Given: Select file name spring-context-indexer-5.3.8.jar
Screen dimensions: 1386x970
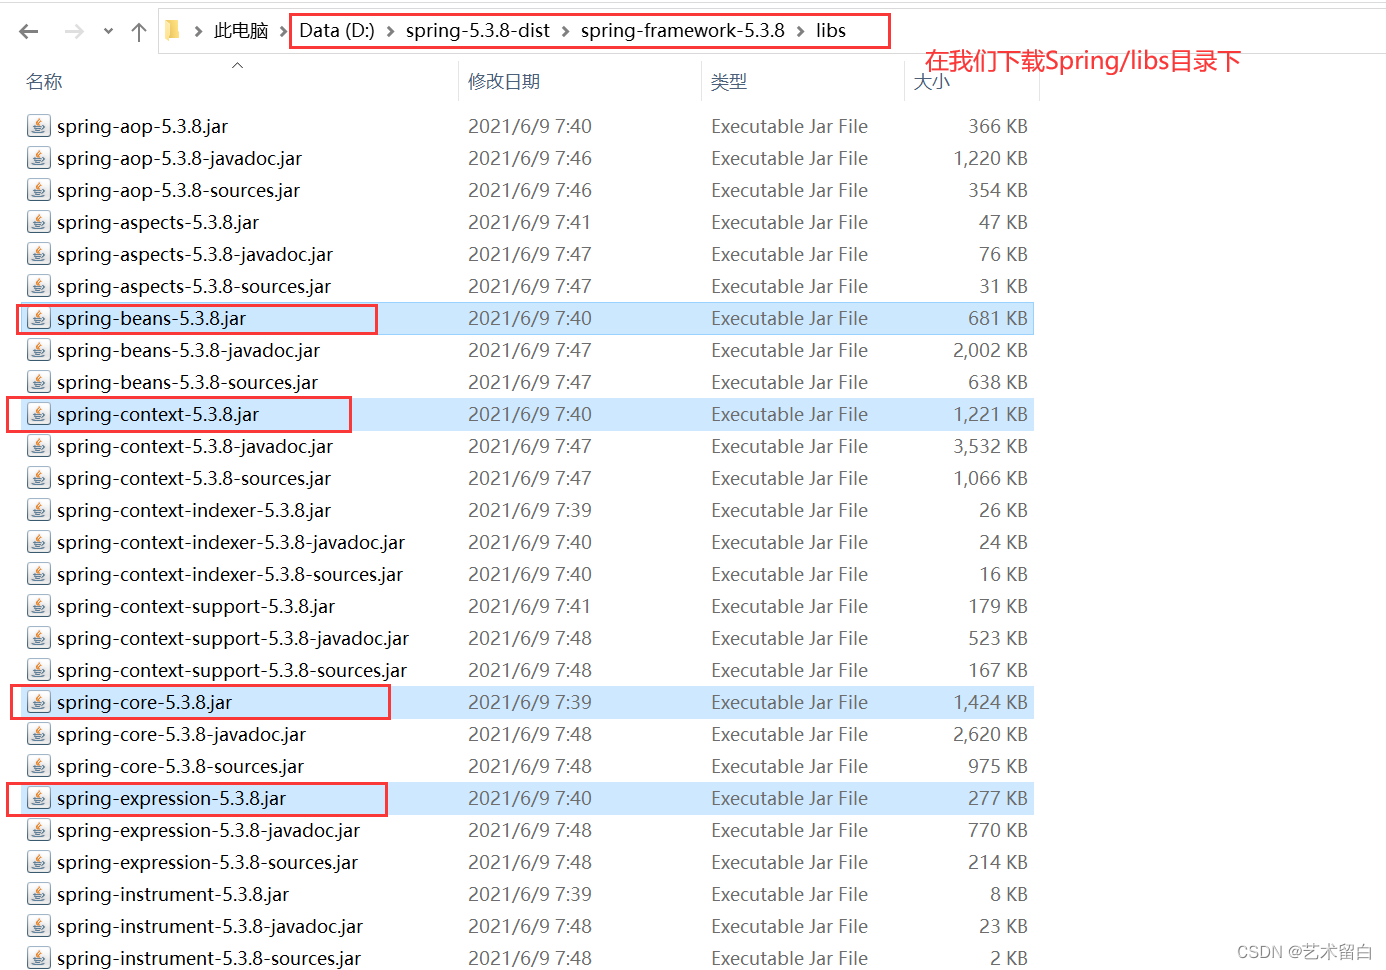Looking at the screenshot, I should (194, 511).
